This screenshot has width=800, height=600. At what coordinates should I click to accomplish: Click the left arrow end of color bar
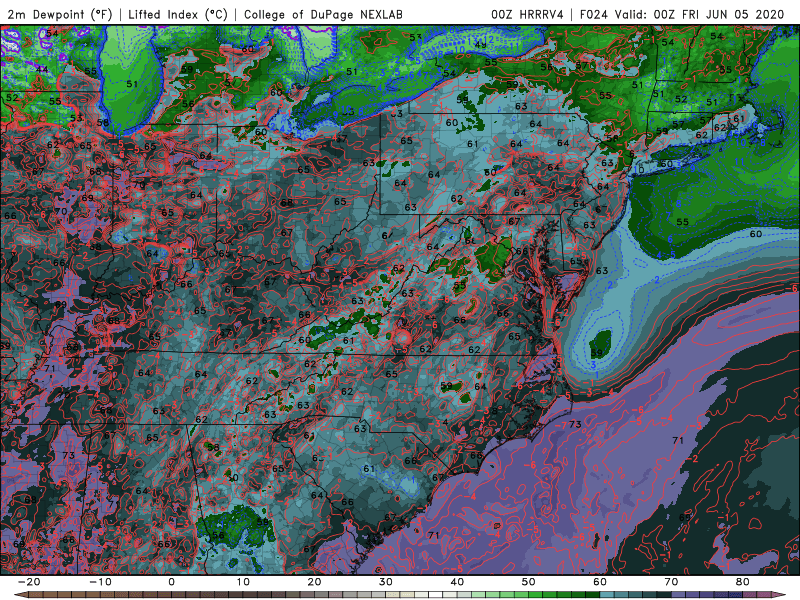click(20, 595)
